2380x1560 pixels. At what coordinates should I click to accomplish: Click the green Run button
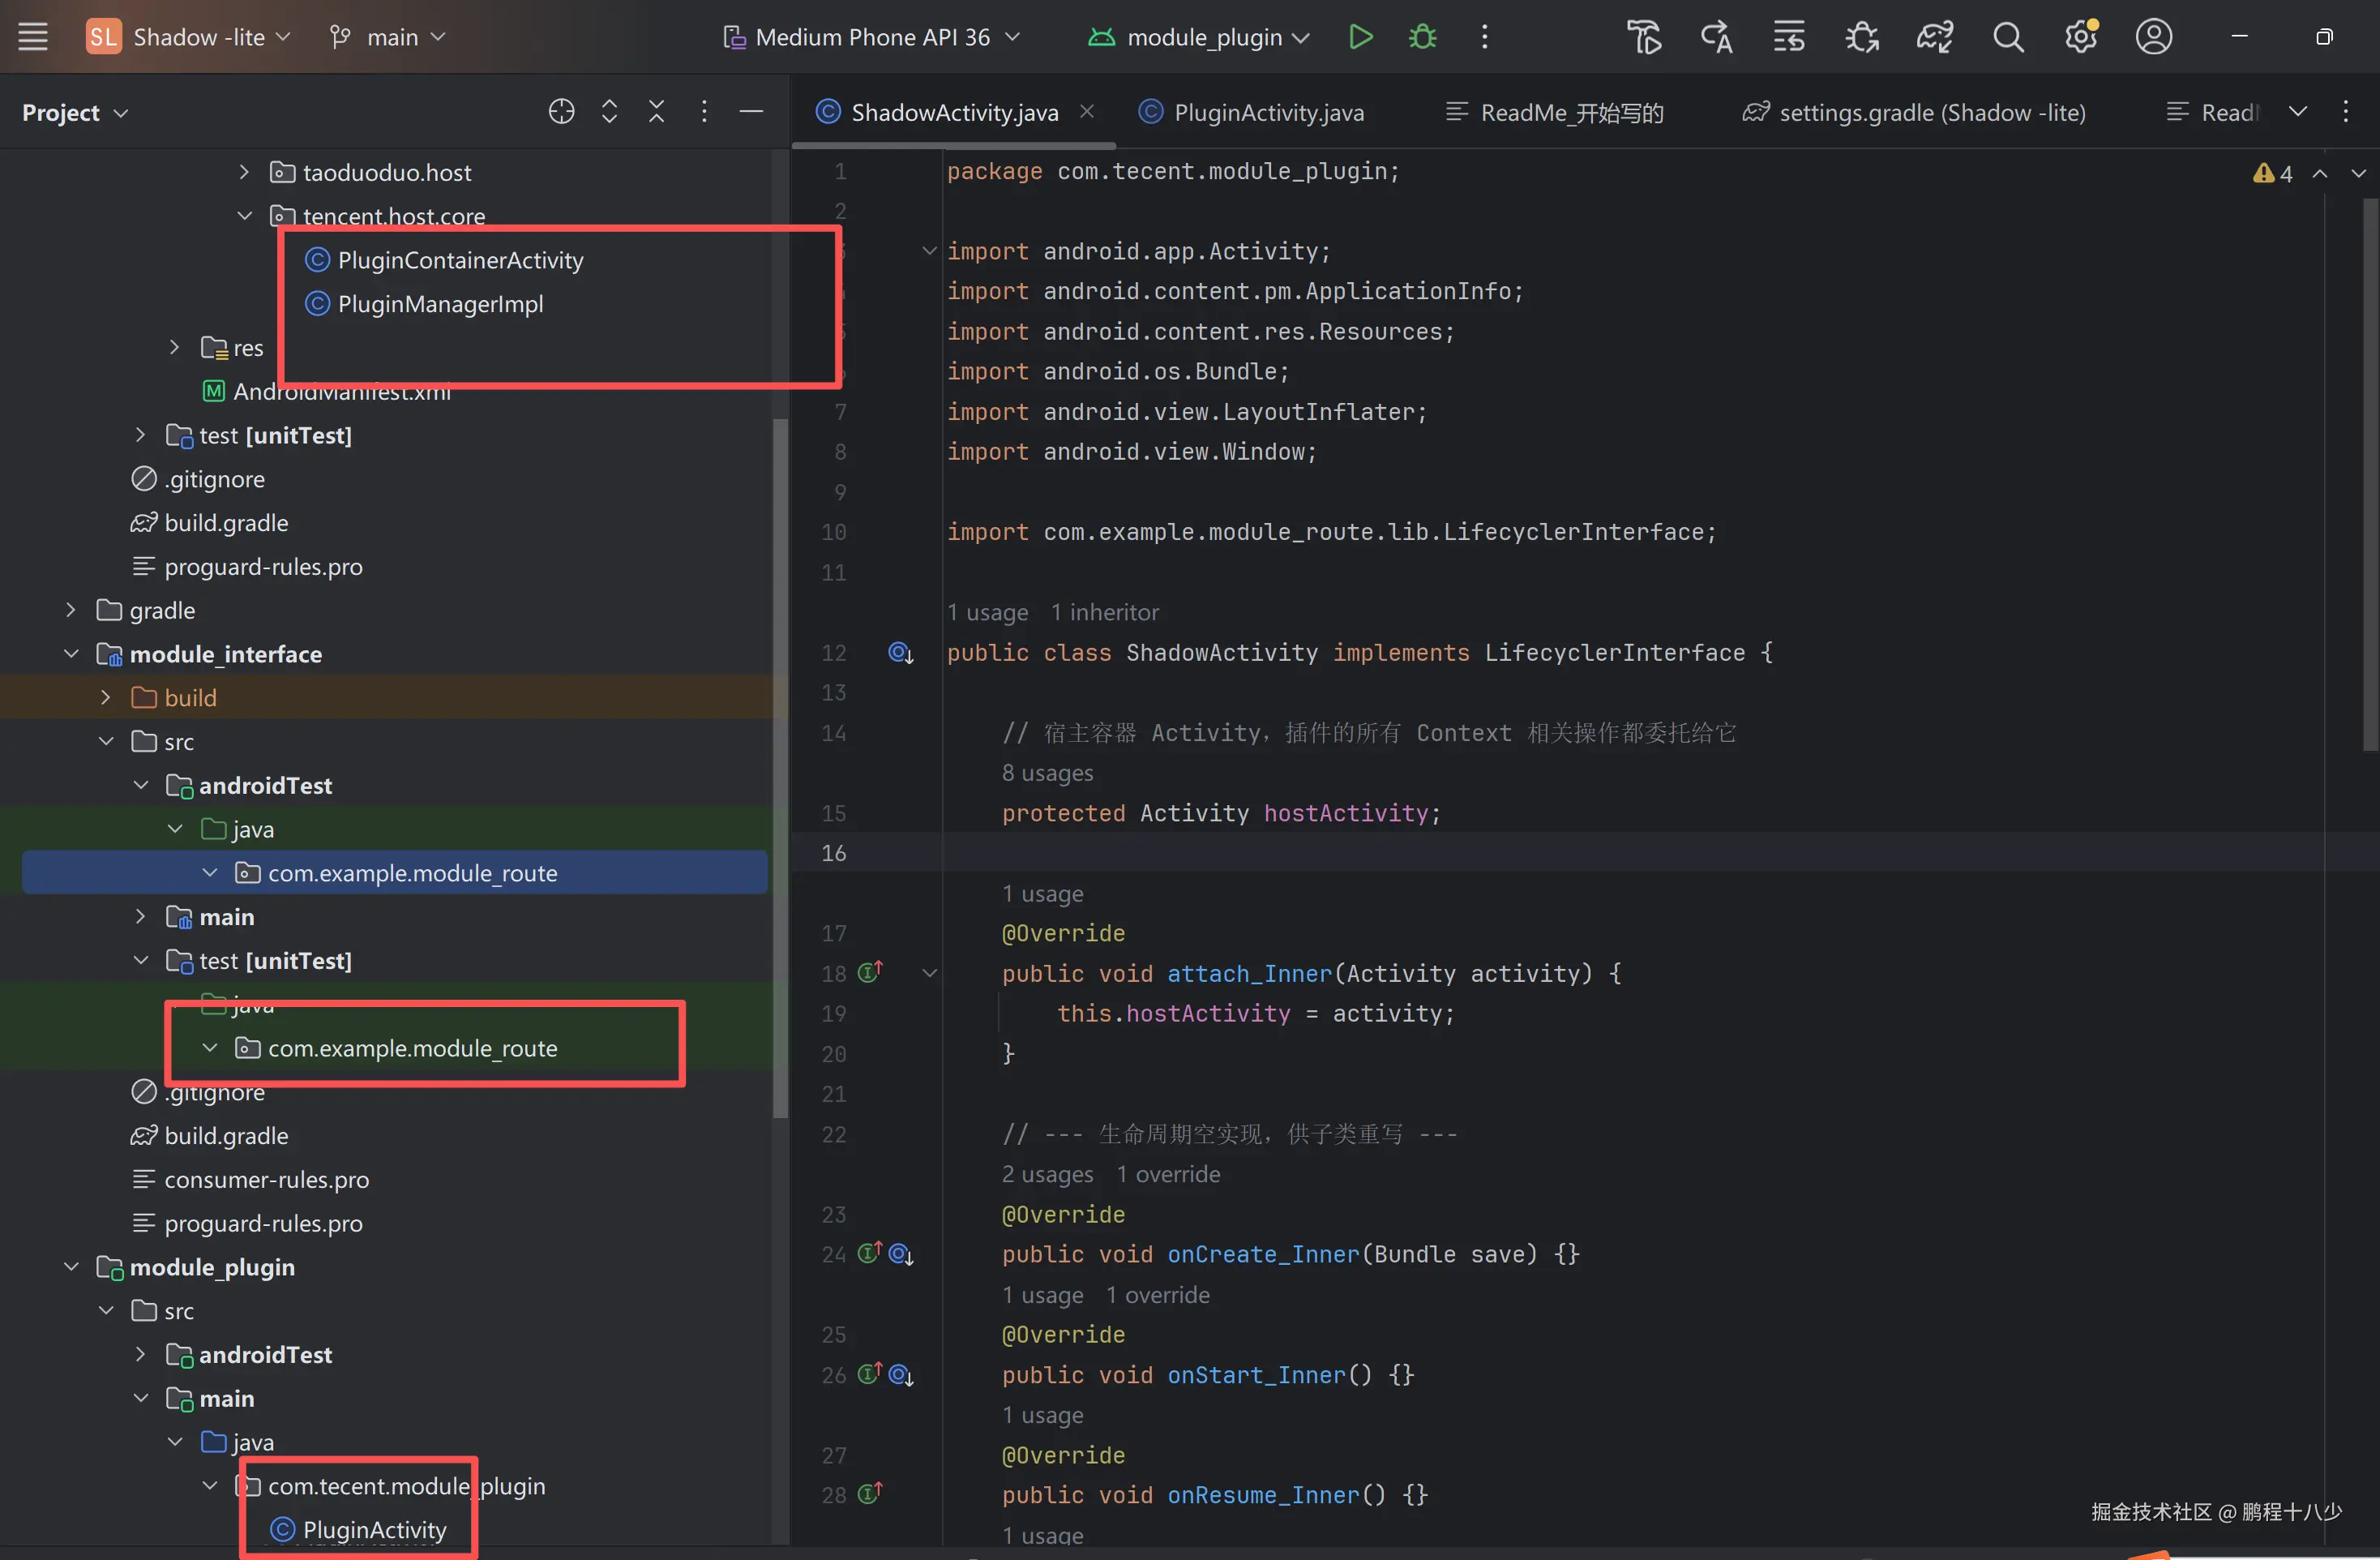pos(1360,37)
